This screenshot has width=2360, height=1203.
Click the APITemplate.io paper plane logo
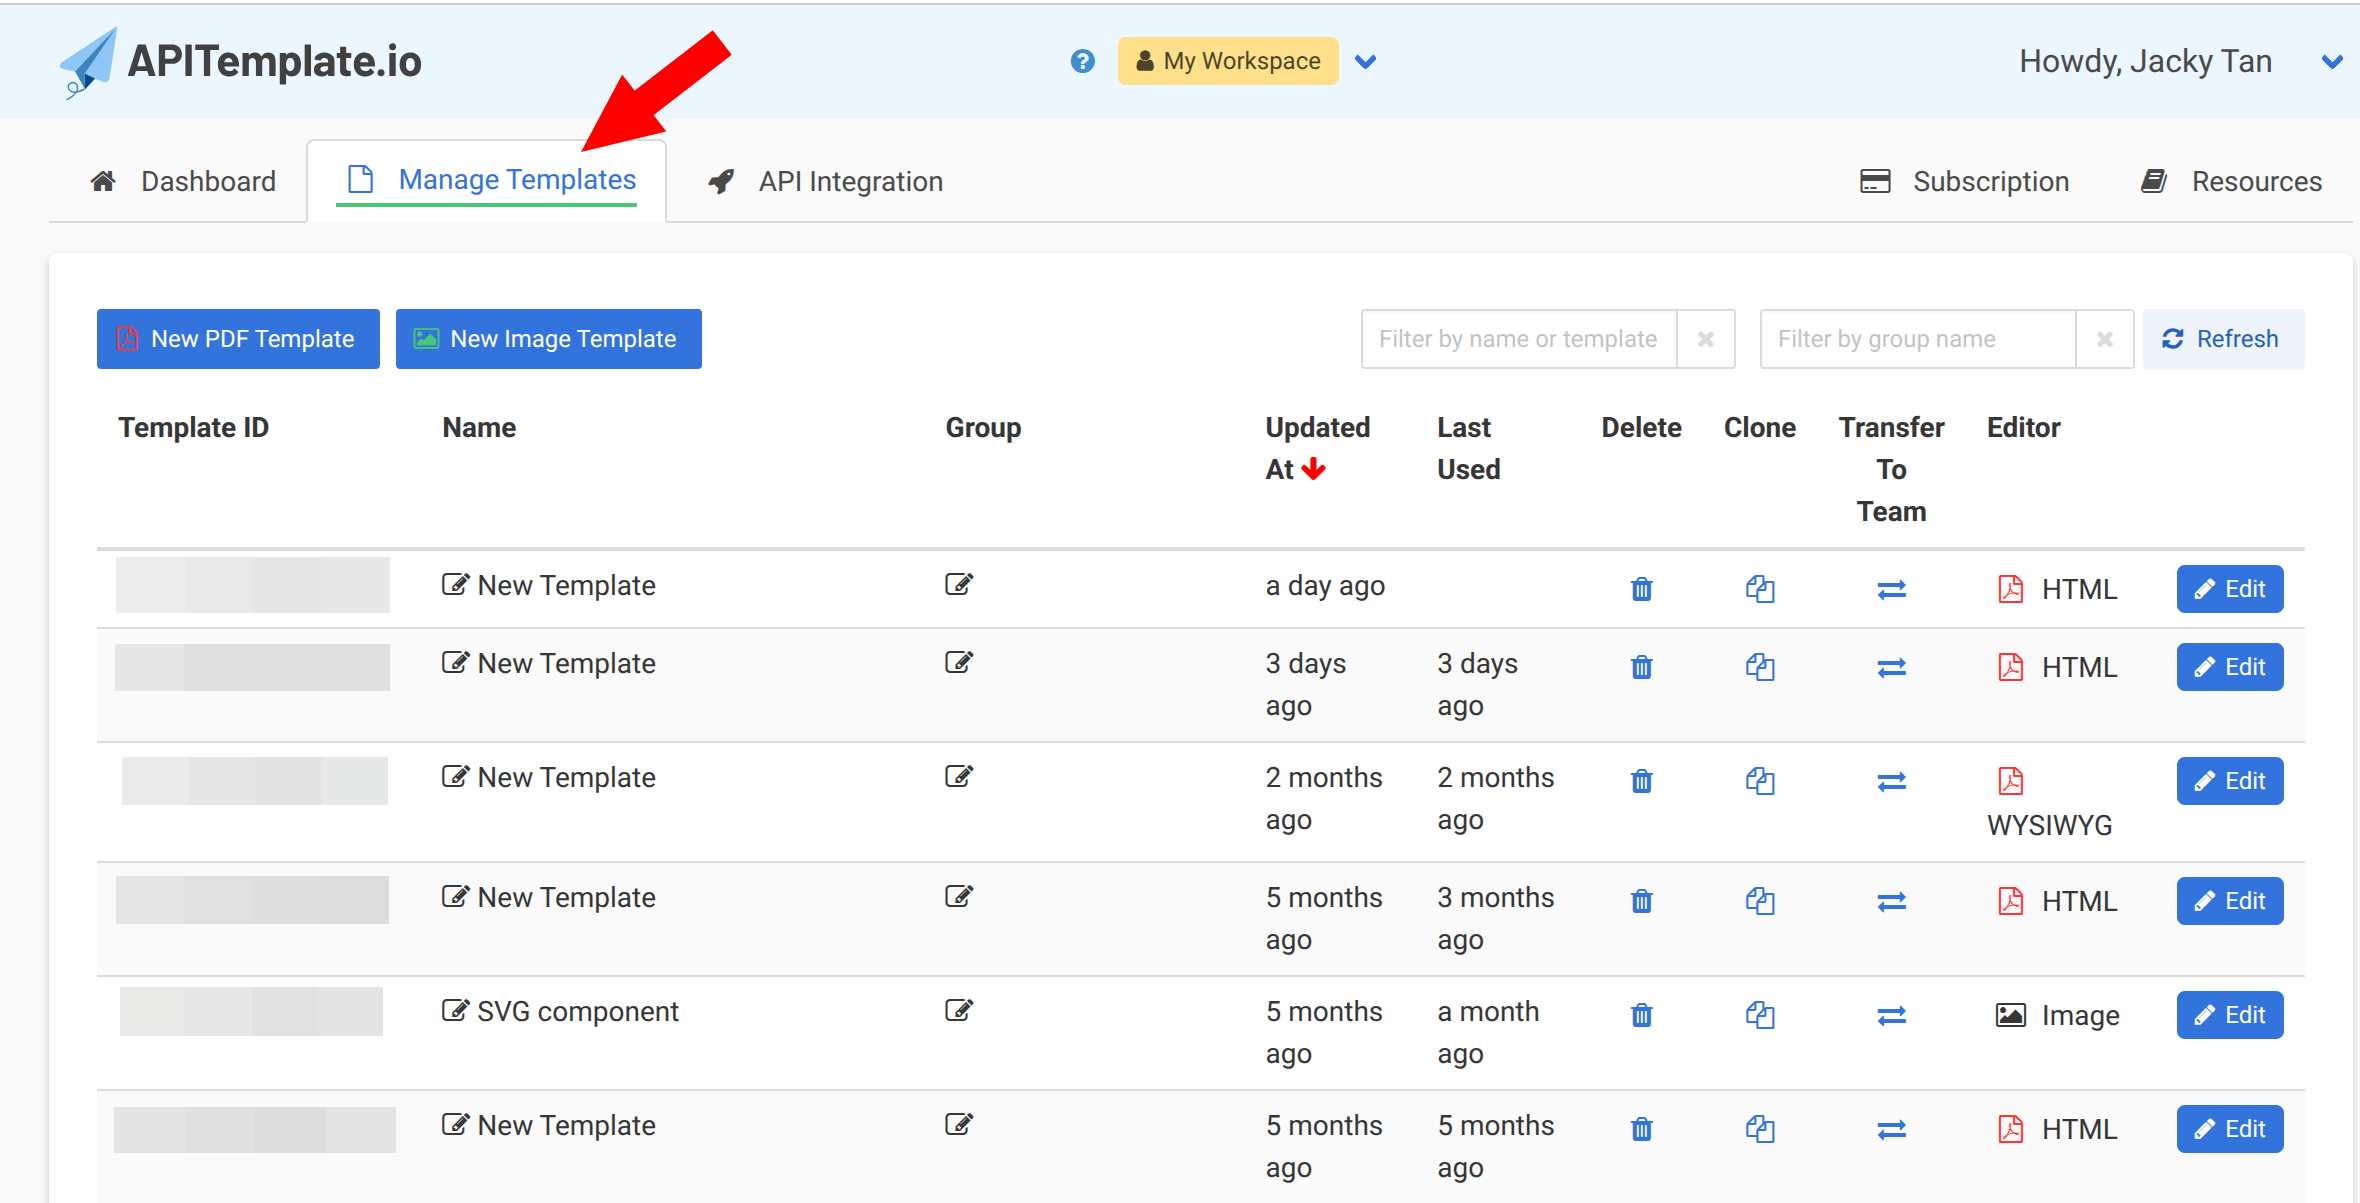coord(88,61)
